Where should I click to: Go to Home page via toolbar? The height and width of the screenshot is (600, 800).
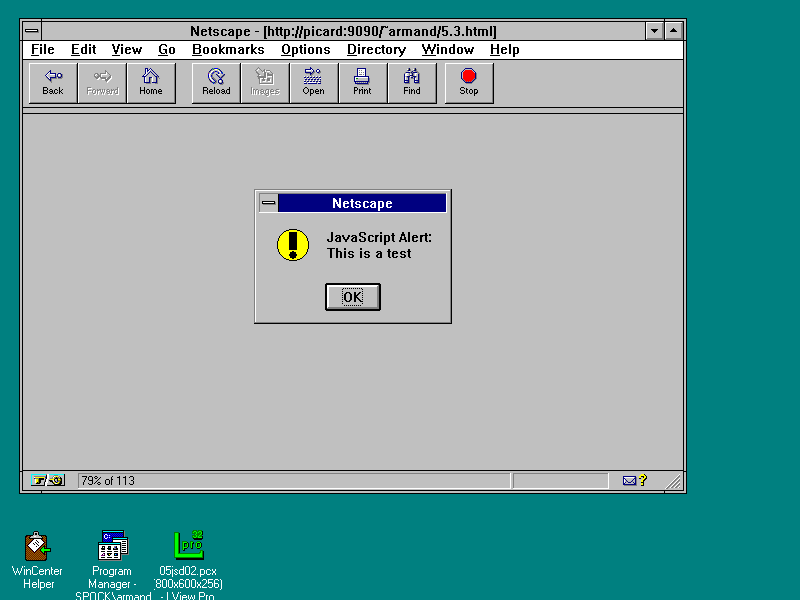151,82
